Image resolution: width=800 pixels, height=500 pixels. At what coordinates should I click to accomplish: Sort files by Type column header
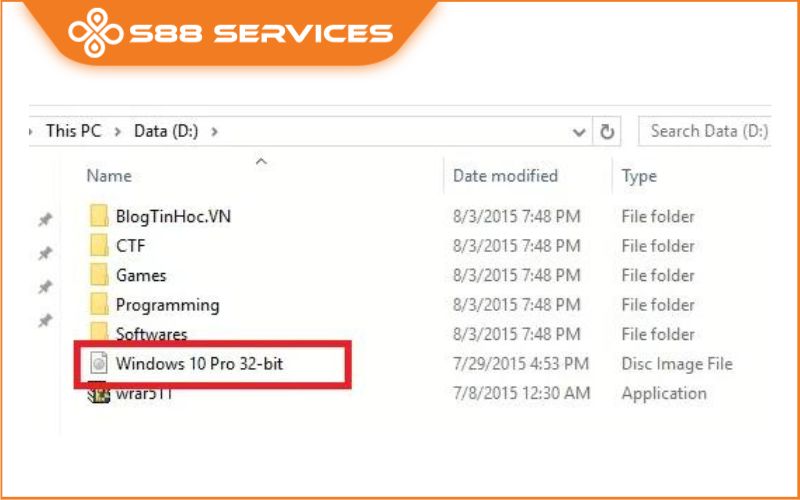pos(639,177)
